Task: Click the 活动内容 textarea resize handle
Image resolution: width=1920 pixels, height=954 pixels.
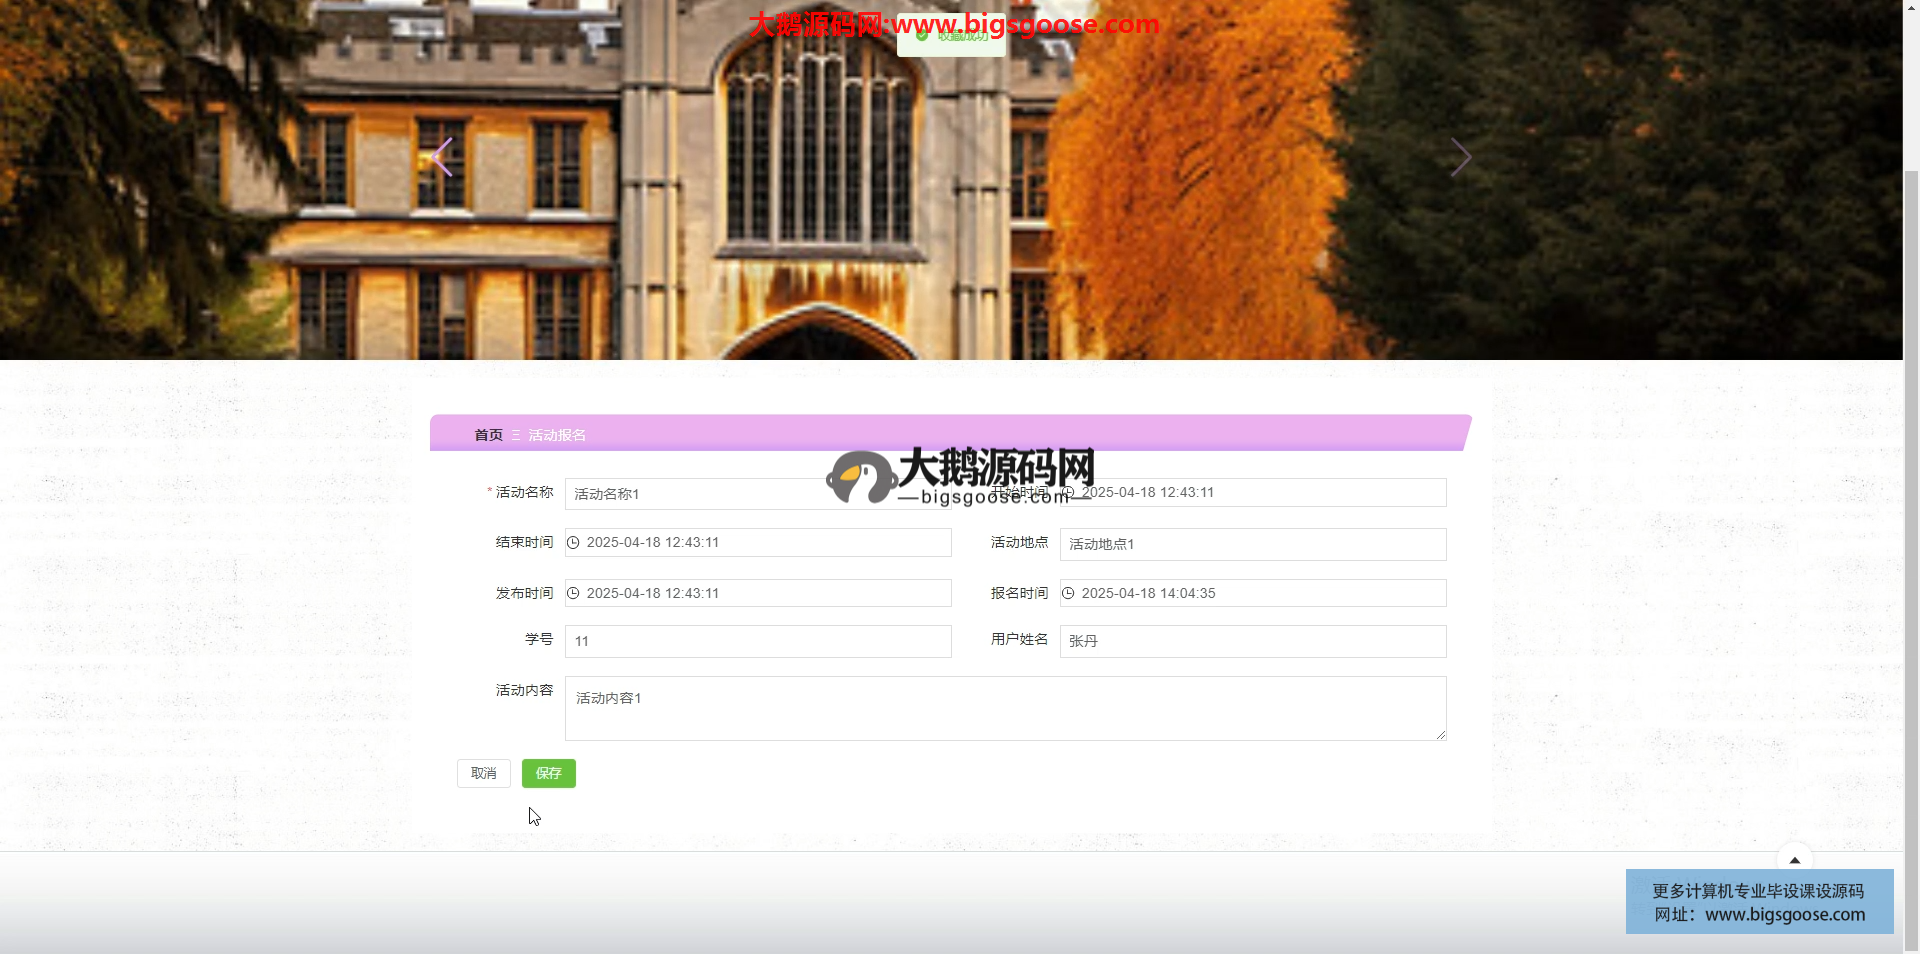Action: click(x=1440, y=735)
